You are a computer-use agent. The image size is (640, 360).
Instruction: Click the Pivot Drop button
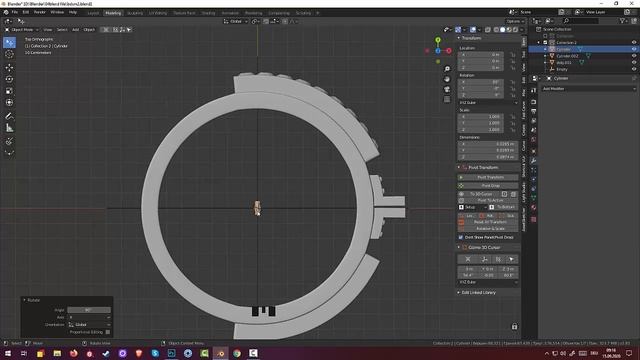(488, 186)
